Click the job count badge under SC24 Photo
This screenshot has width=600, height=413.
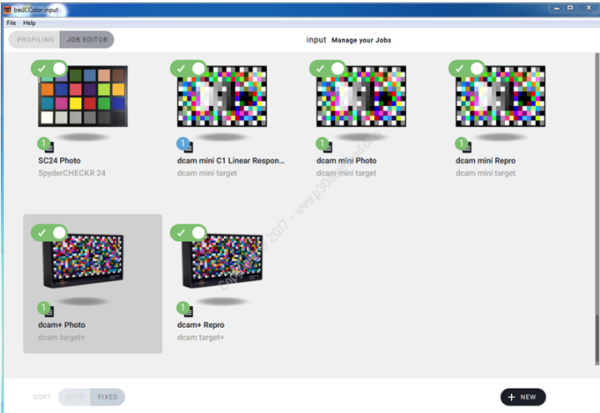point(44,144)
